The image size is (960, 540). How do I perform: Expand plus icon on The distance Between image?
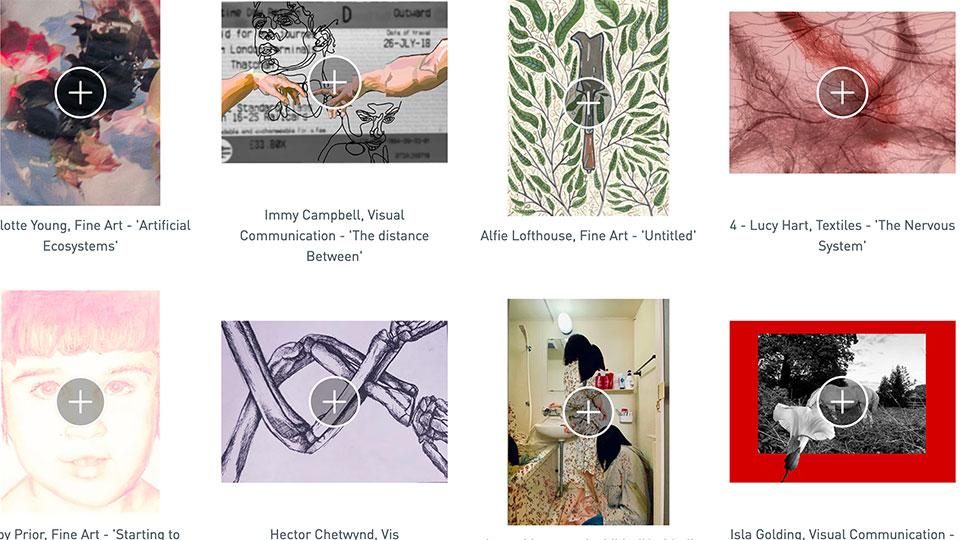point(334,82)
